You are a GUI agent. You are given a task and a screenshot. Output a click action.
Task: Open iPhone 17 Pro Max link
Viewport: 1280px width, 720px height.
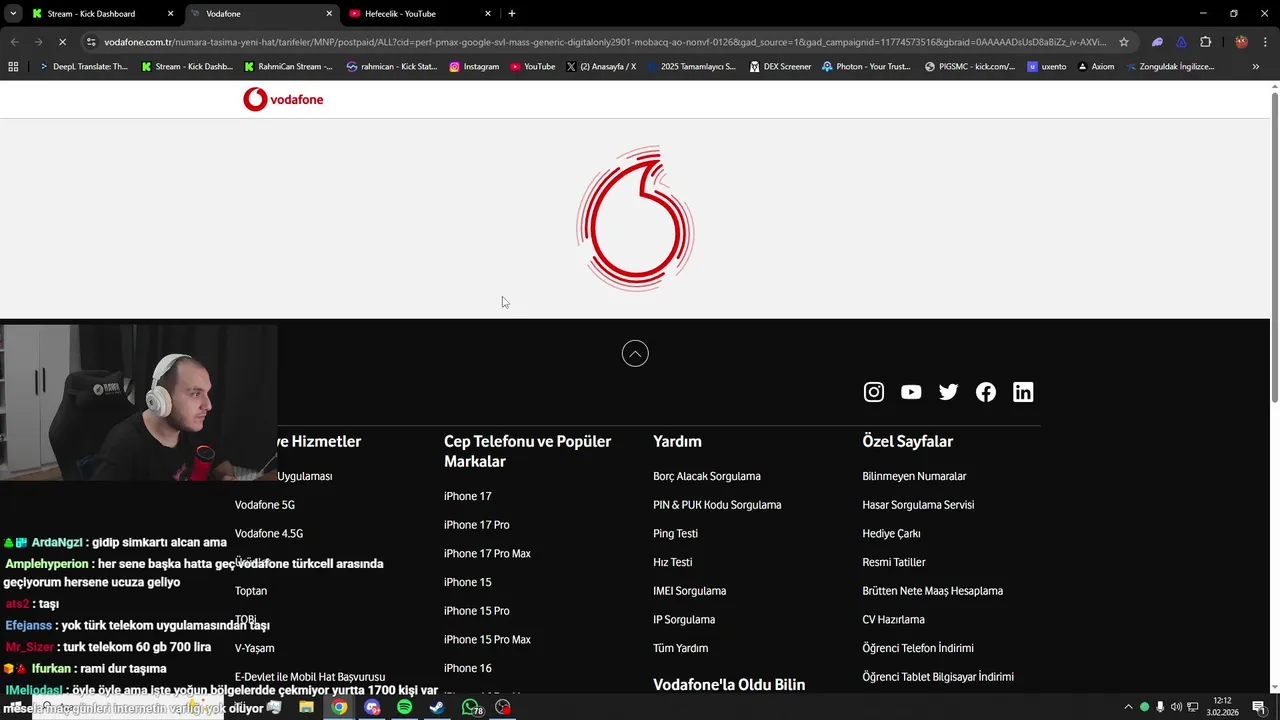tap(487, 553)
